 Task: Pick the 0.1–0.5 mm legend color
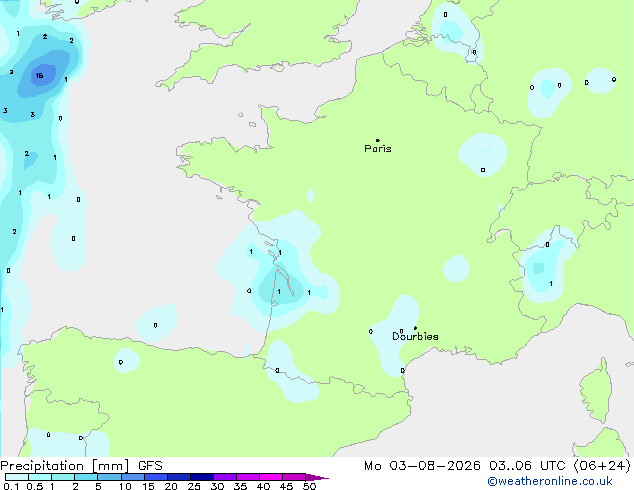pos(17,477)
